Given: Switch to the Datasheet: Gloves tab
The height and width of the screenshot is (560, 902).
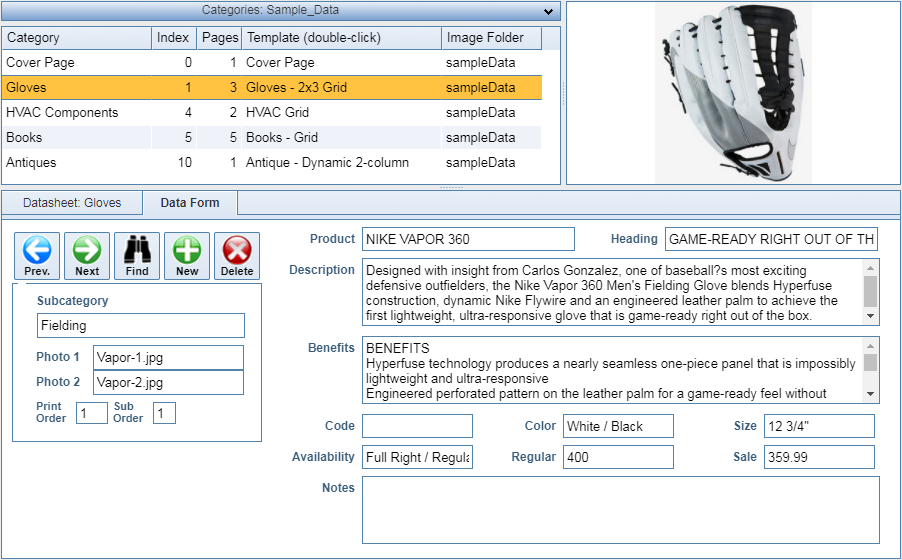Looking at the screenshot, I should pos(72,203).
